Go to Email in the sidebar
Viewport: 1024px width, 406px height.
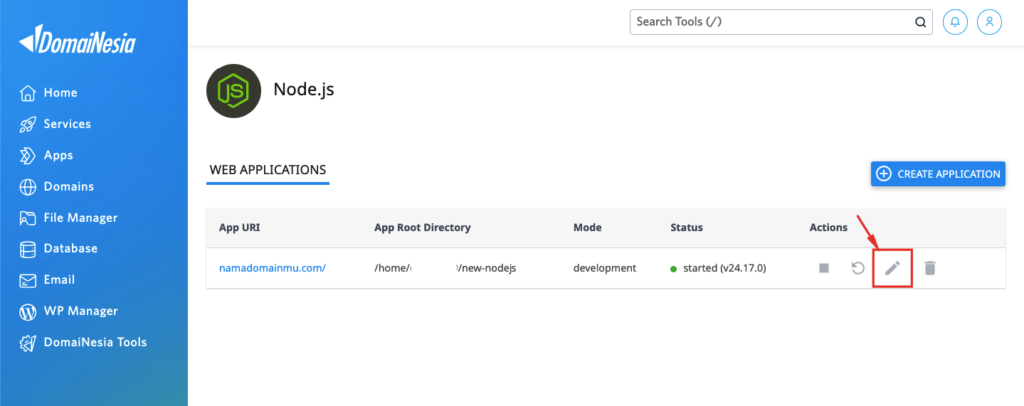[x=59, y=279]
